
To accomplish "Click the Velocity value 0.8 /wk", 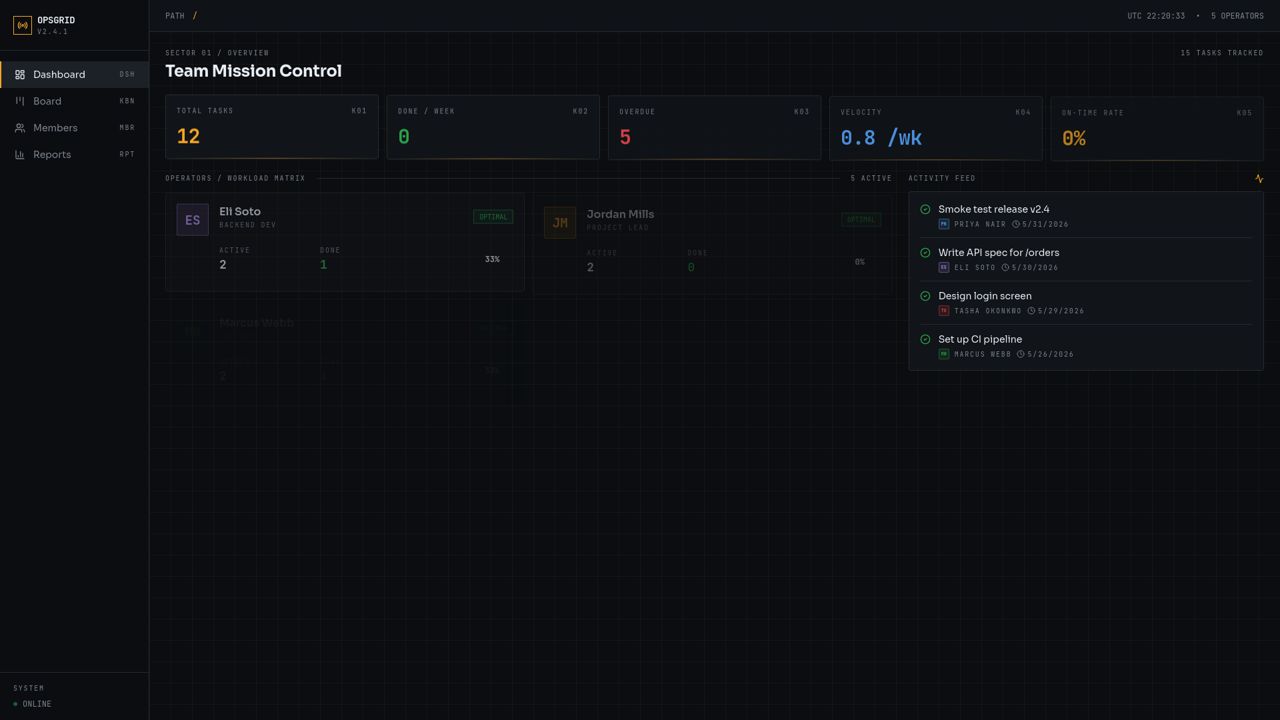I will 881,138.
